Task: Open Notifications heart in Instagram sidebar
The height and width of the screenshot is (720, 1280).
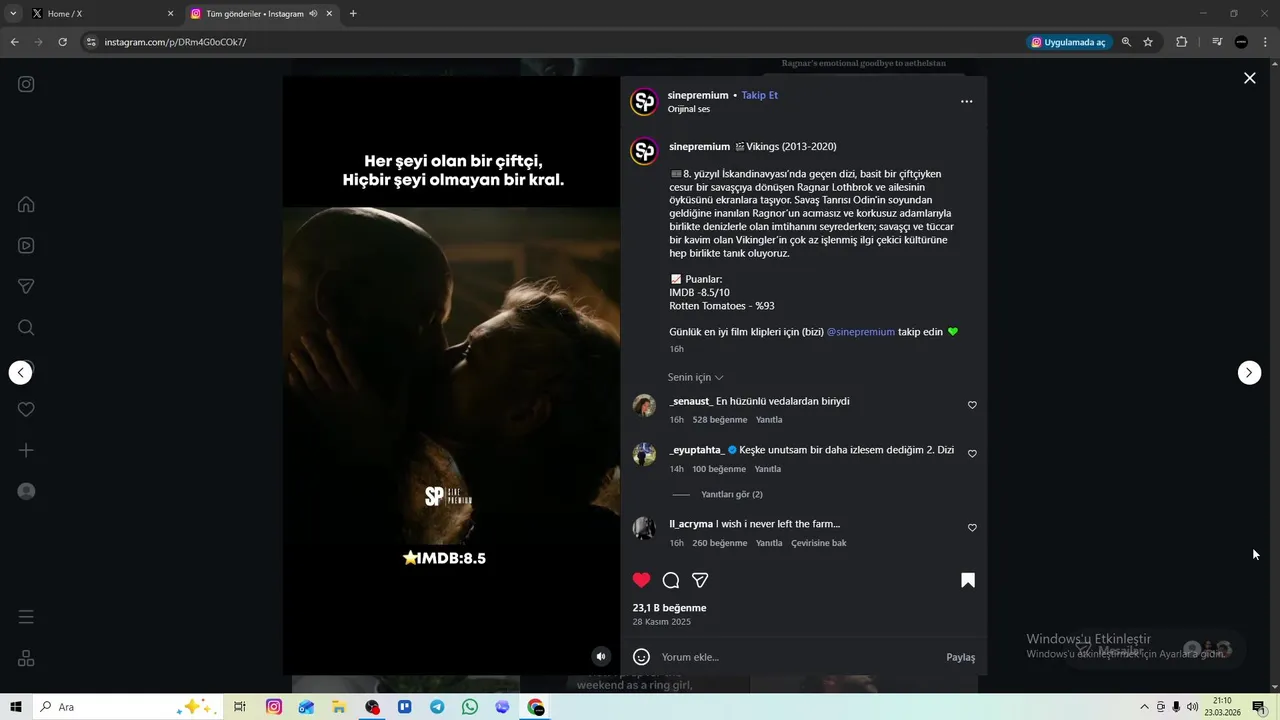Action: (x=26, y=409)
